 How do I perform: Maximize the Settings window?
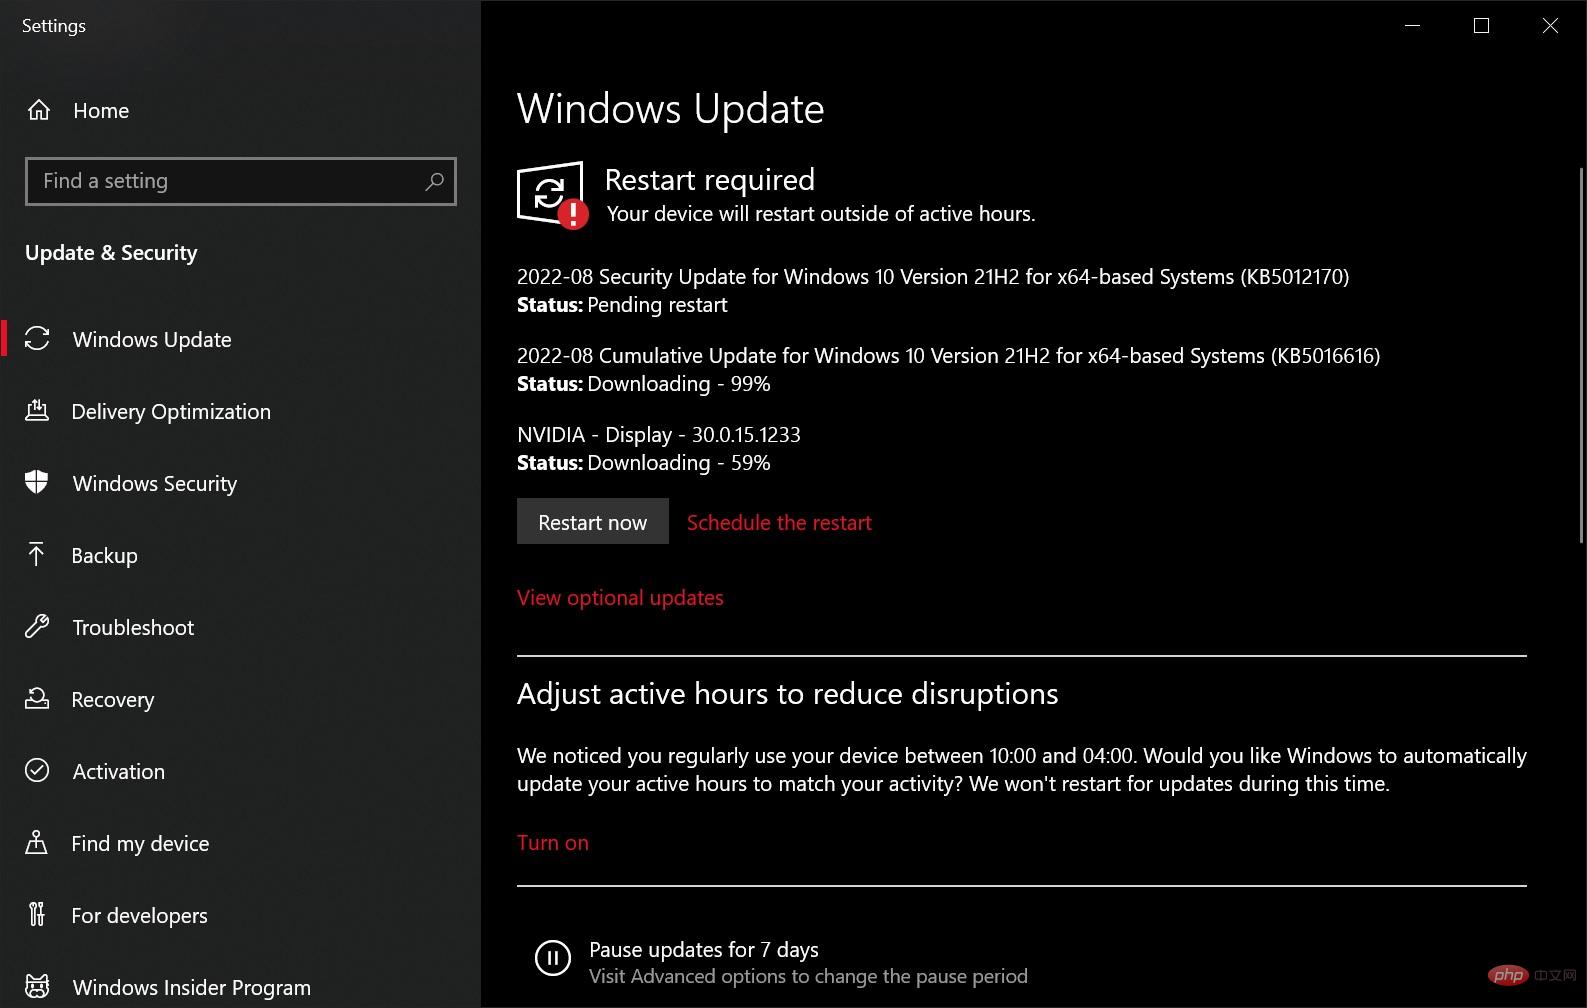[x=1482, y=26]
